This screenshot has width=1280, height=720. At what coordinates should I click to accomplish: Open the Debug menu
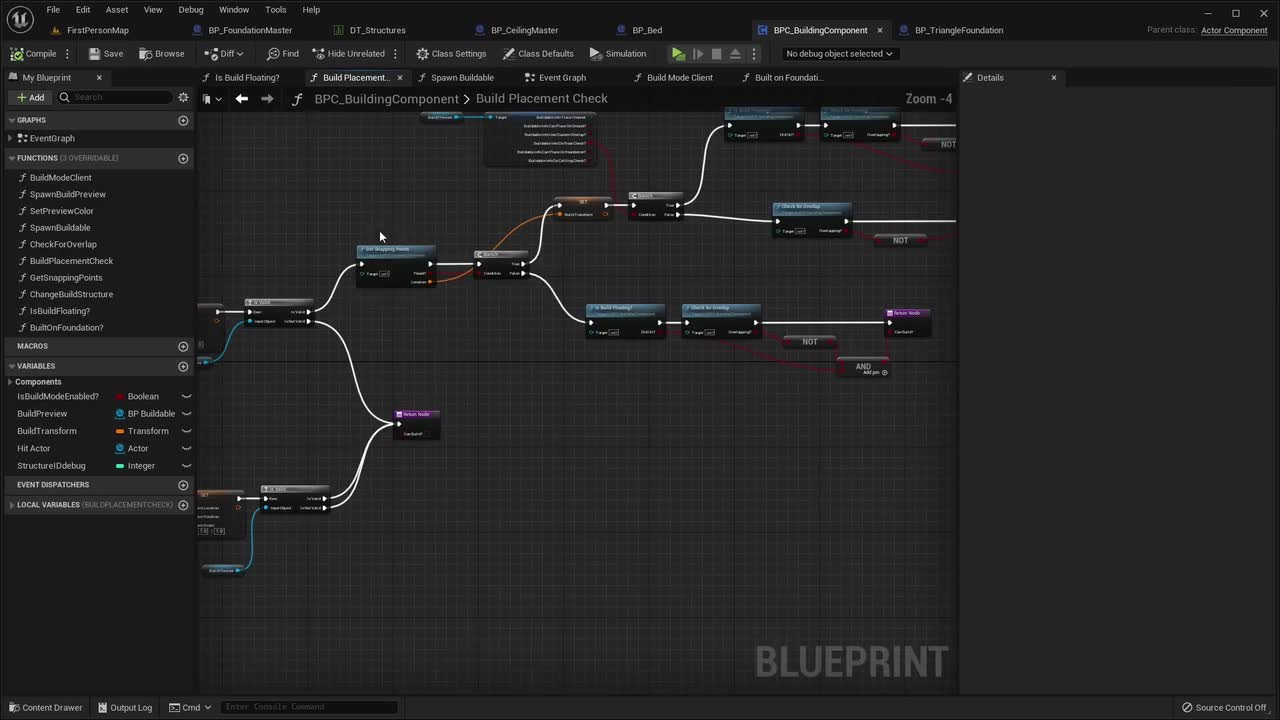tap(191, 10)
